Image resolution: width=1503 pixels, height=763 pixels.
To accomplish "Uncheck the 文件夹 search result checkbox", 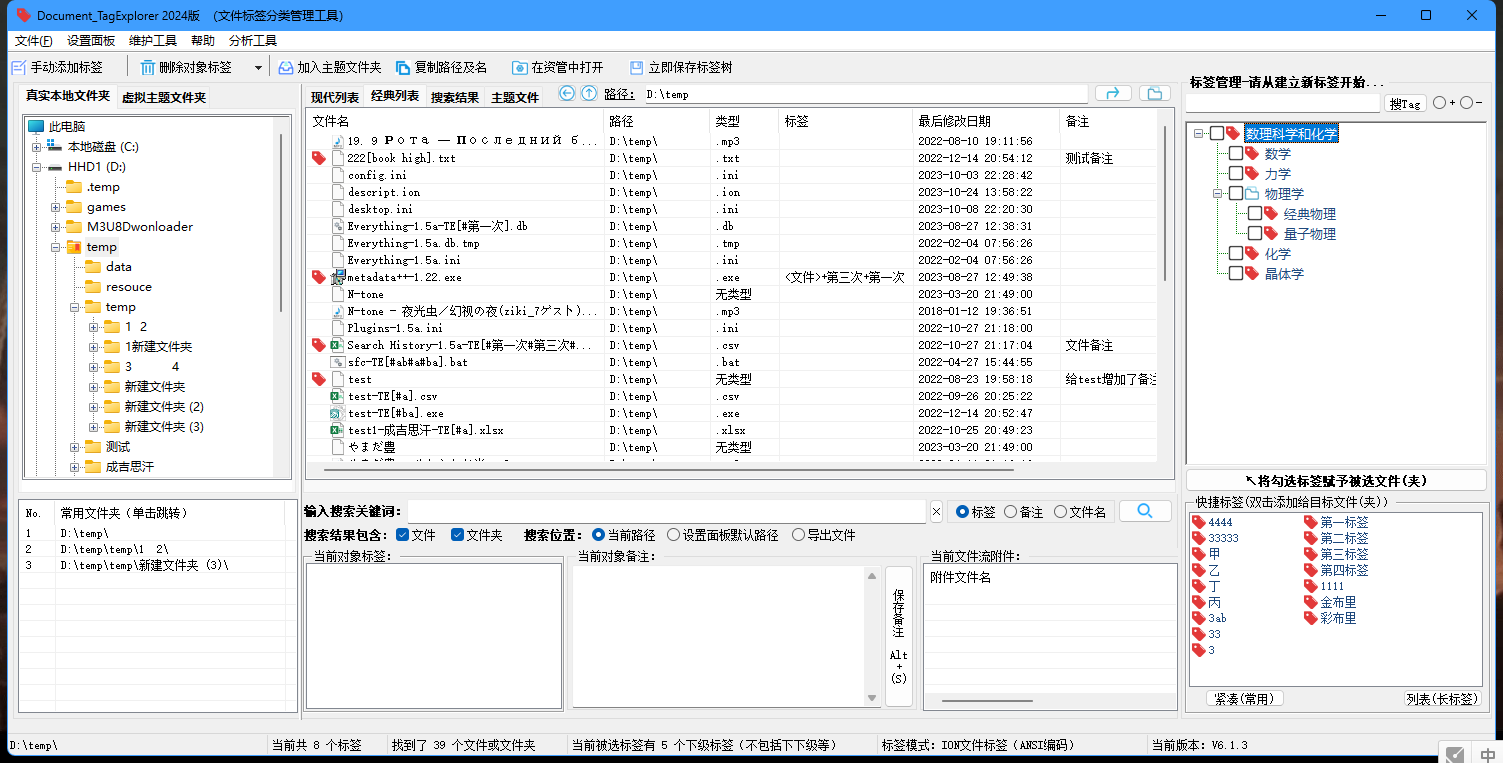I will pyautogui.click(x=457, y=535).
